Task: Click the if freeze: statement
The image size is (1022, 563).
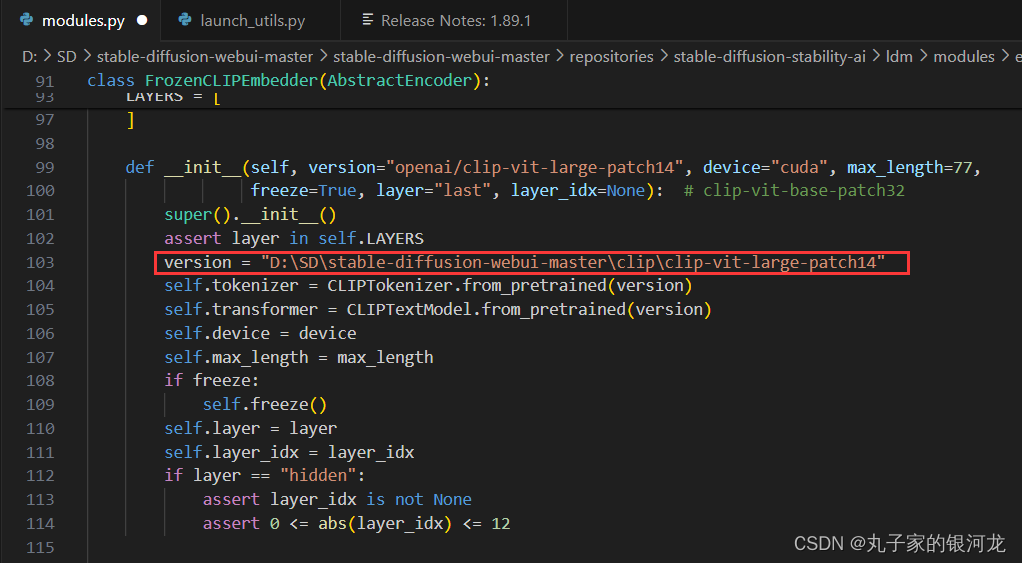Action: click(212, 381)
